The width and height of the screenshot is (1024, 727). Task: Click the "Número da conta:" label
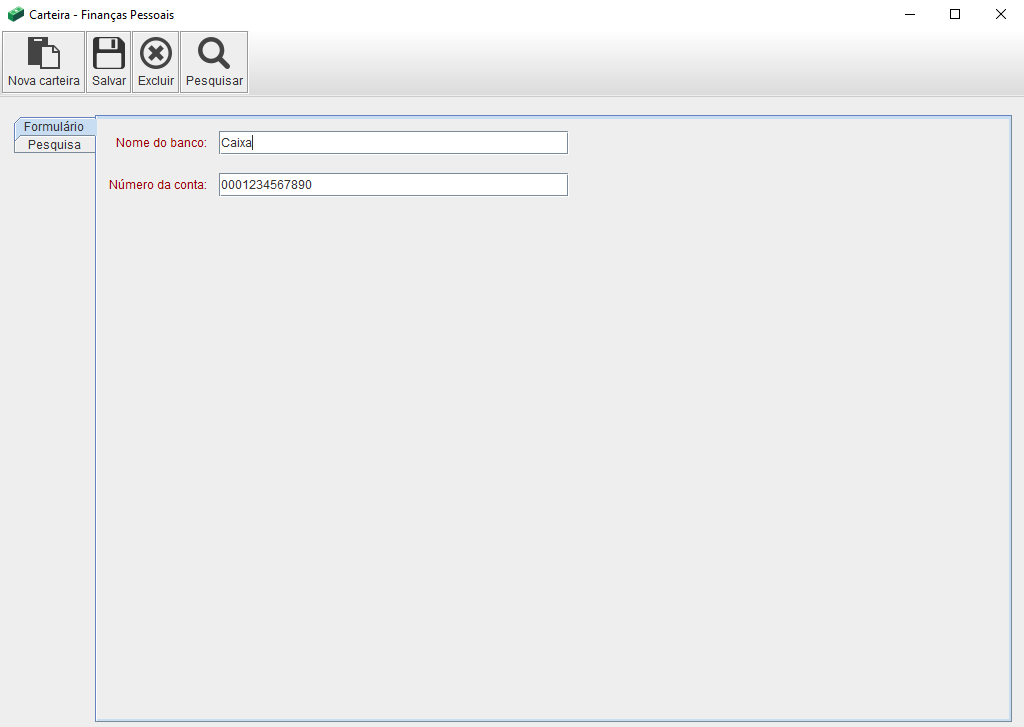pos(157,185)
